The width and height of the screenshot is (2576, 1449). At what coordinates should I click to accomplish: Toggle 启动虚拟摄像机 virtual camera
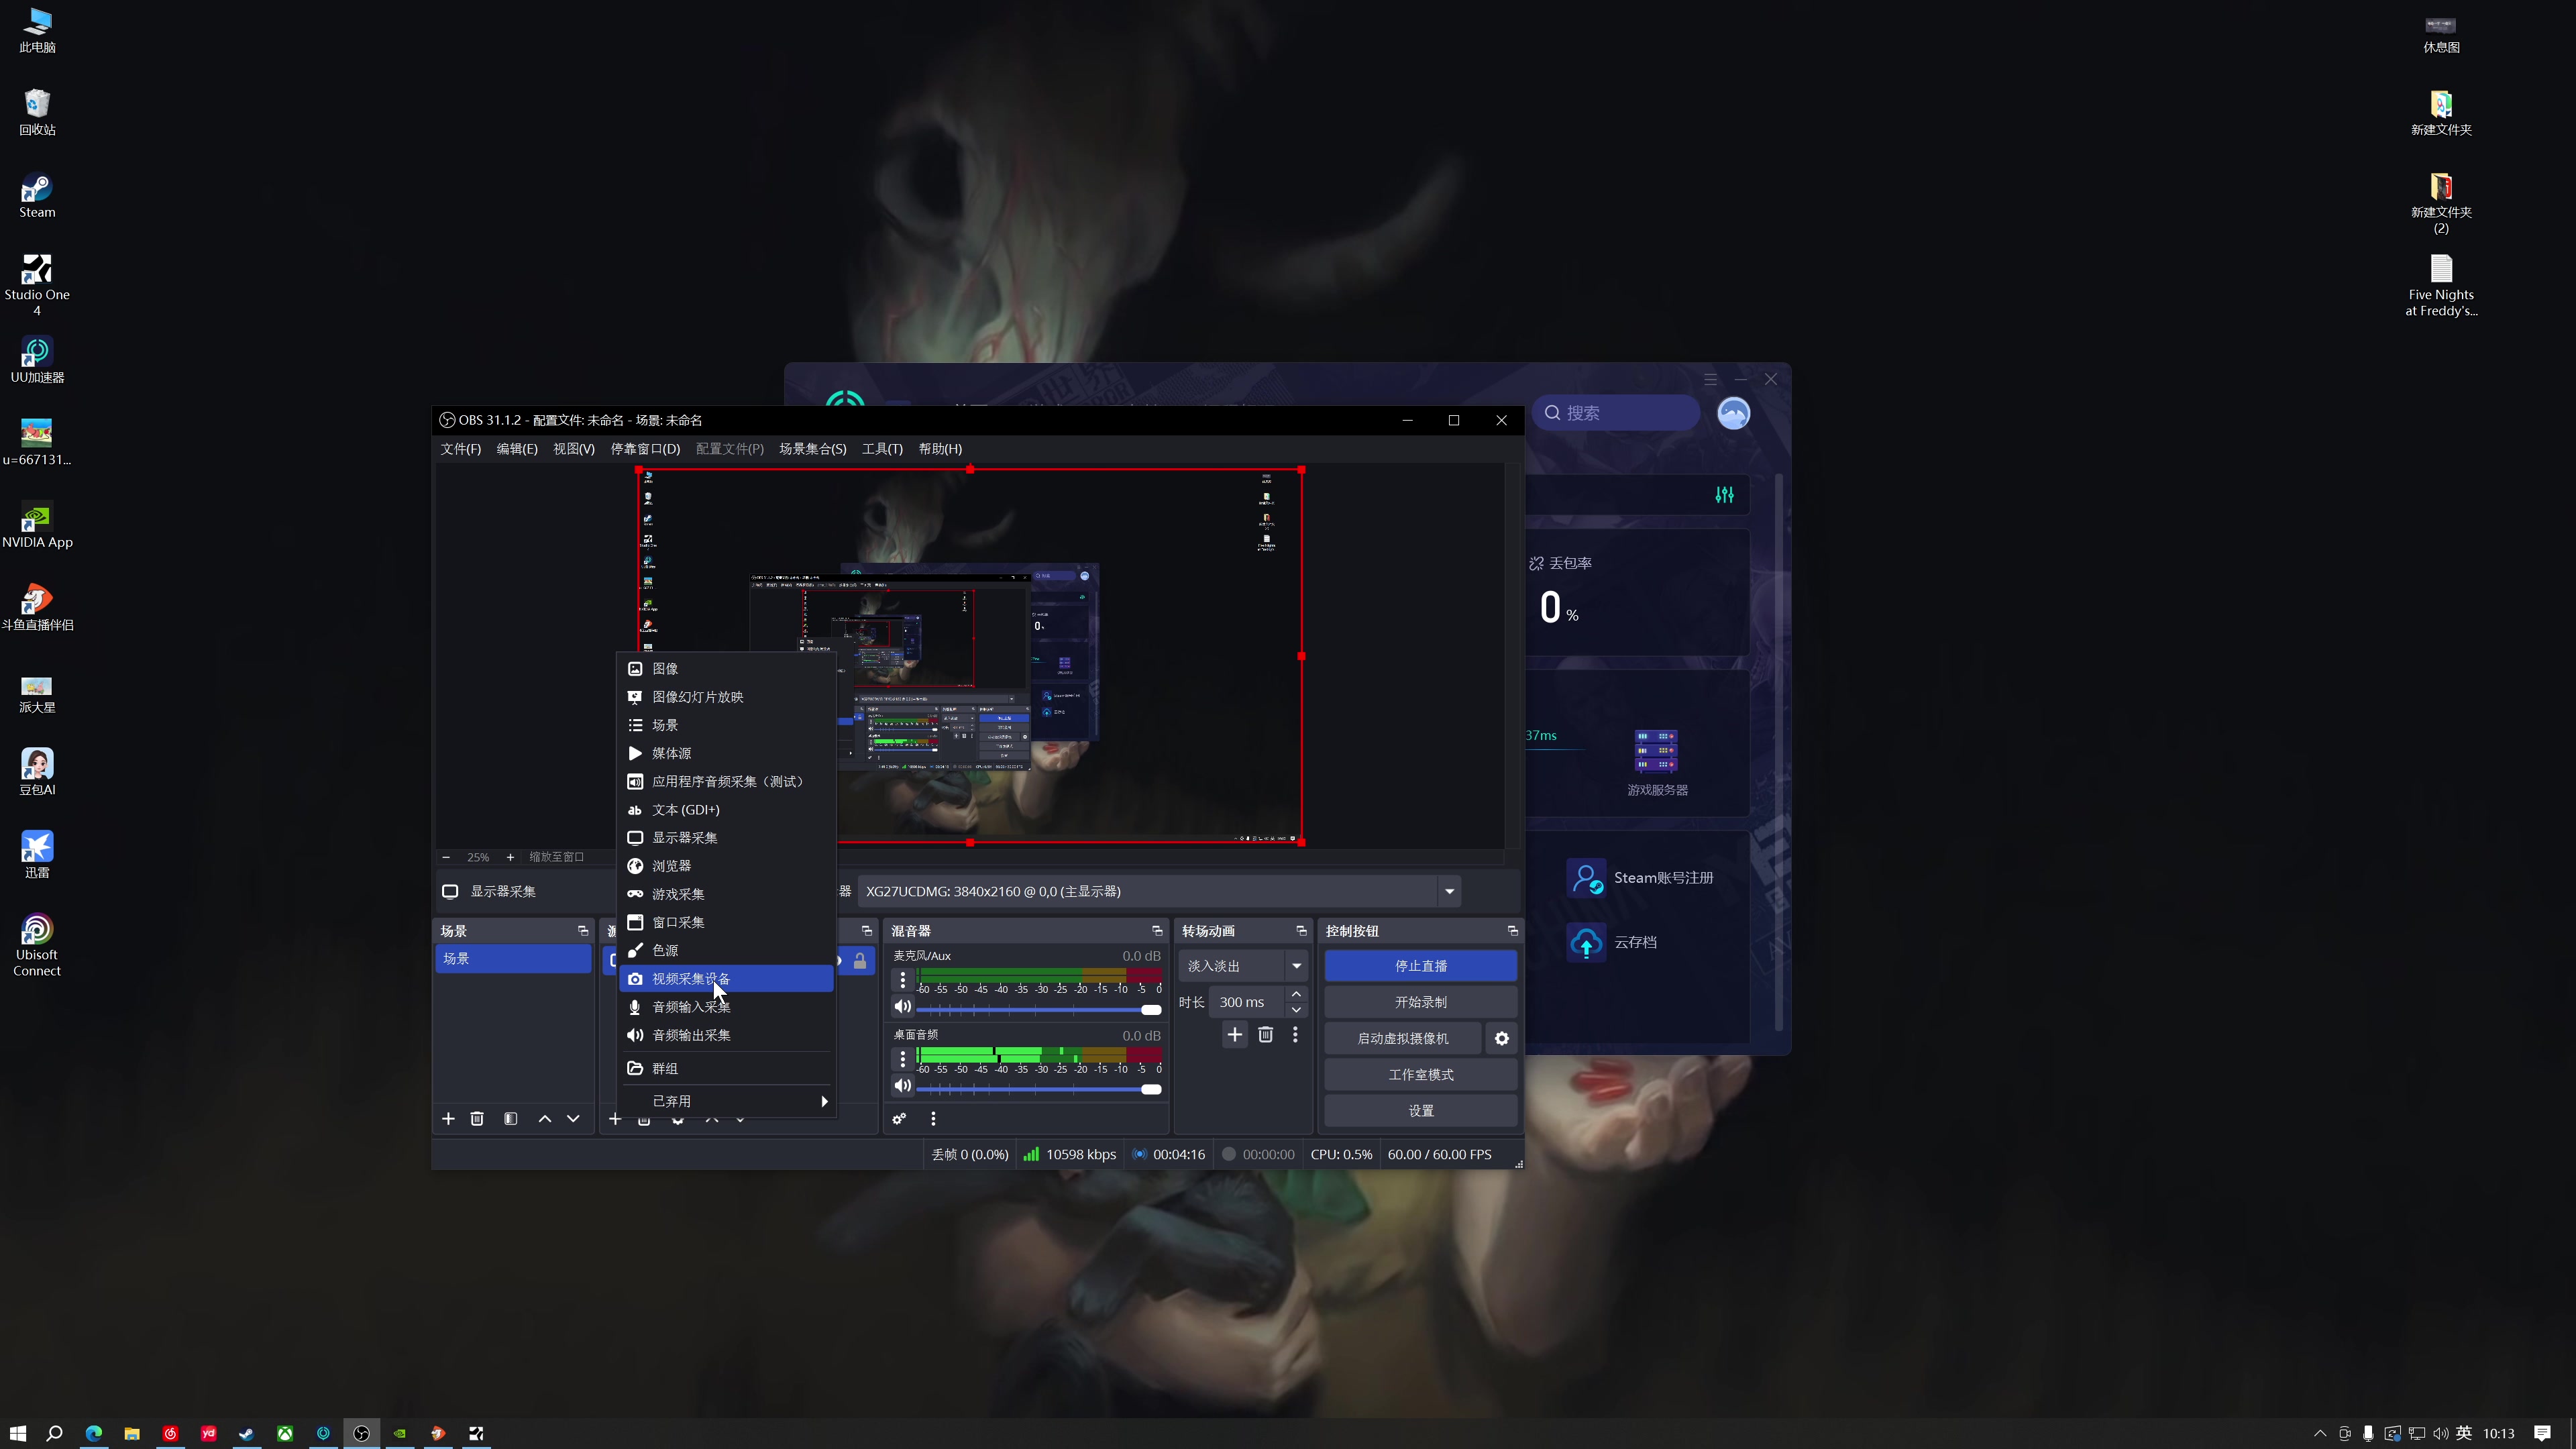click(x=1403, y=1039)
